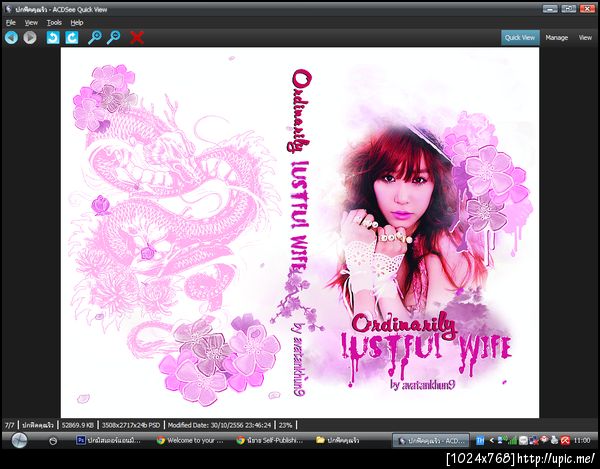
Task: Click the file name in the status bar
Action: pos(38,425)
